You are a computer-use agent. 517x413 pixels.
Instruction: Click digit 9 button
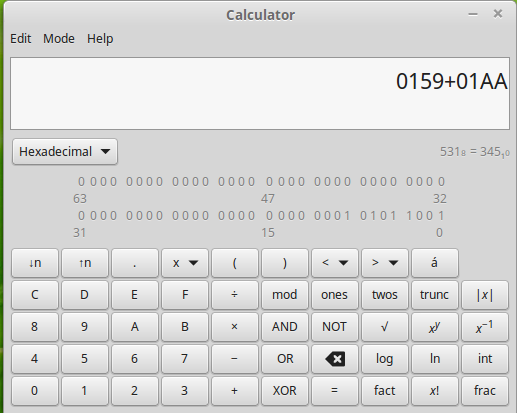point(85,327)
